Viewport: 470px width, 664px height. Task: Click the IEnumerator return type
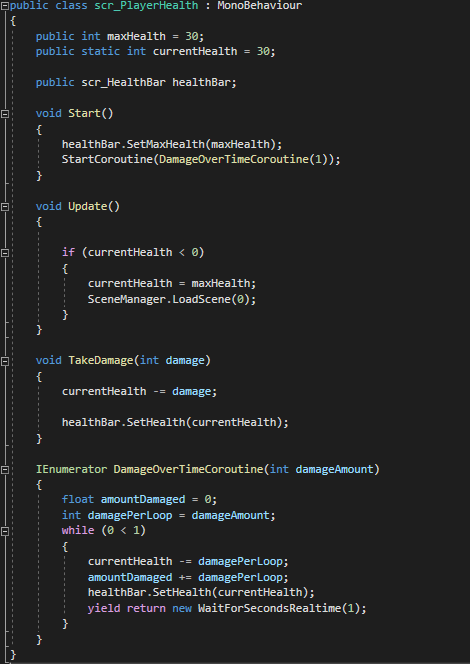[72, 470]
